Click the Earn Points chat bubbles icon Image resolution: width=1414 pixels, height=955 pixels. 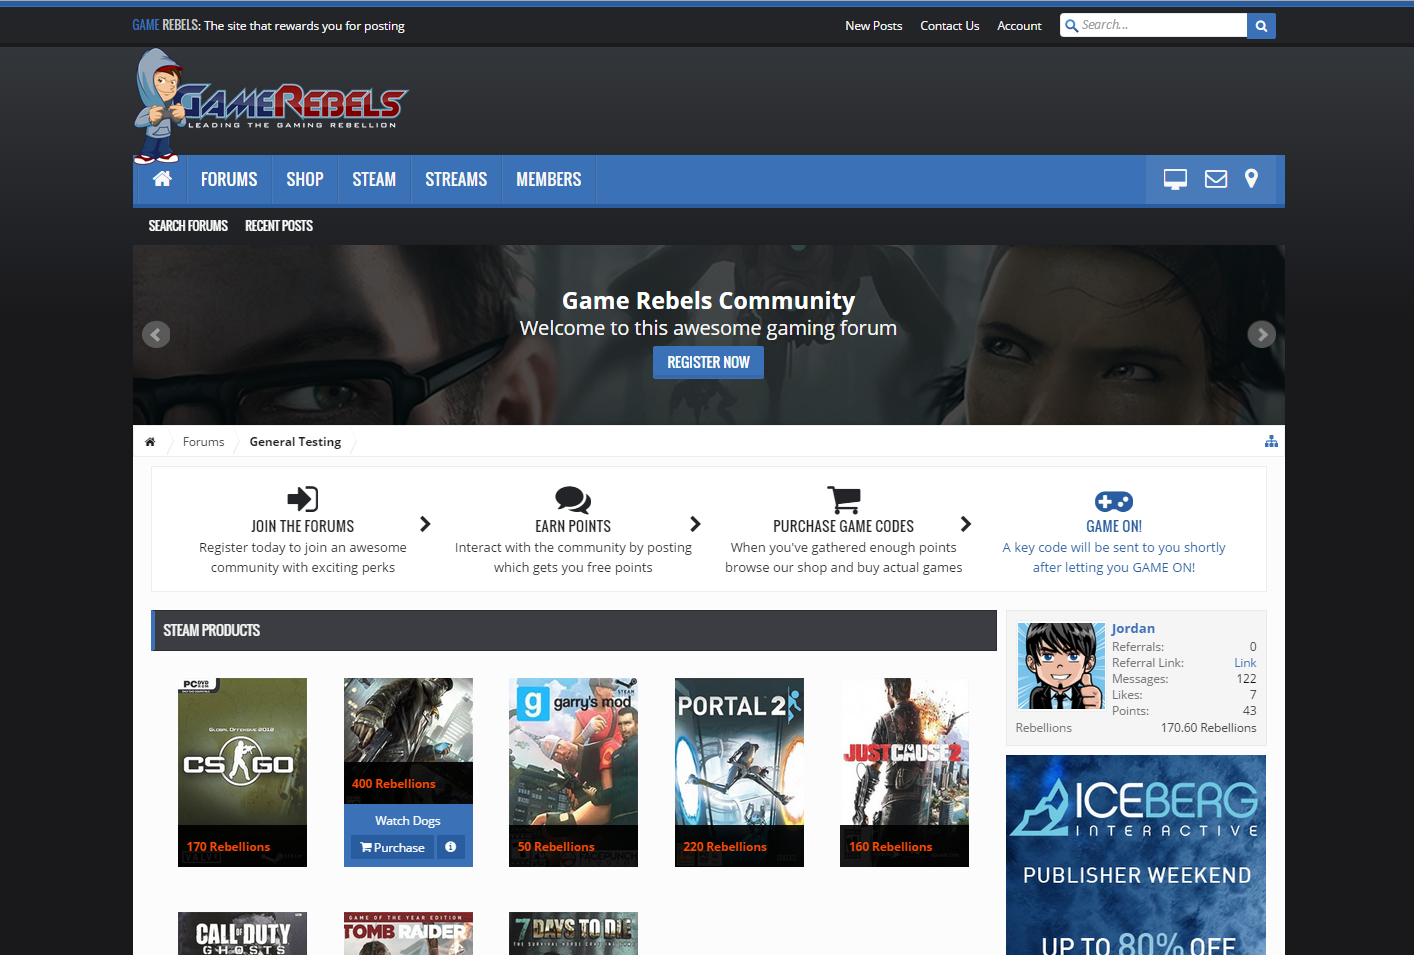tap(573, 499)
